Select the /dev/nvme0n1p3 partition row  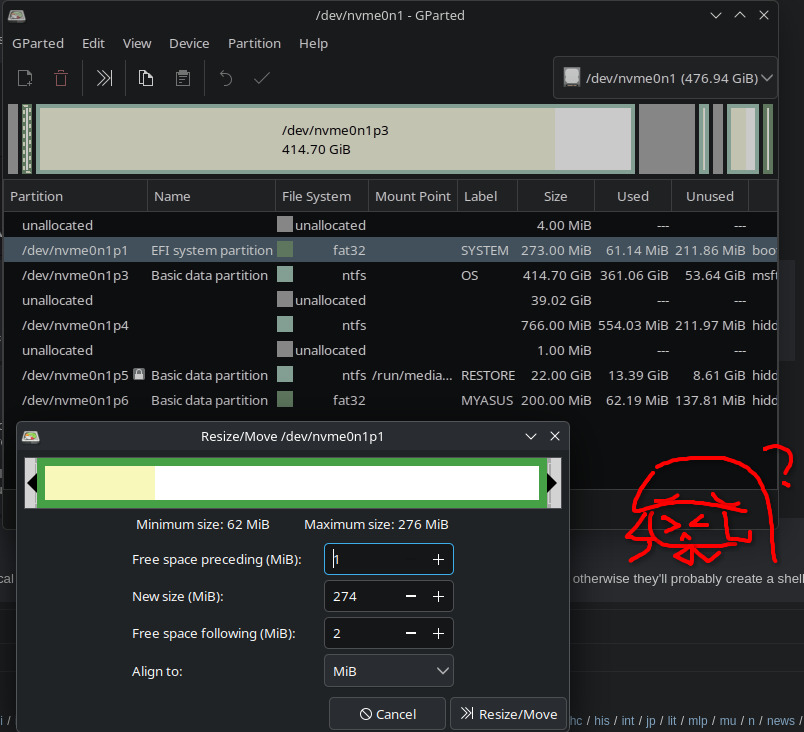(x=391, y=275)
